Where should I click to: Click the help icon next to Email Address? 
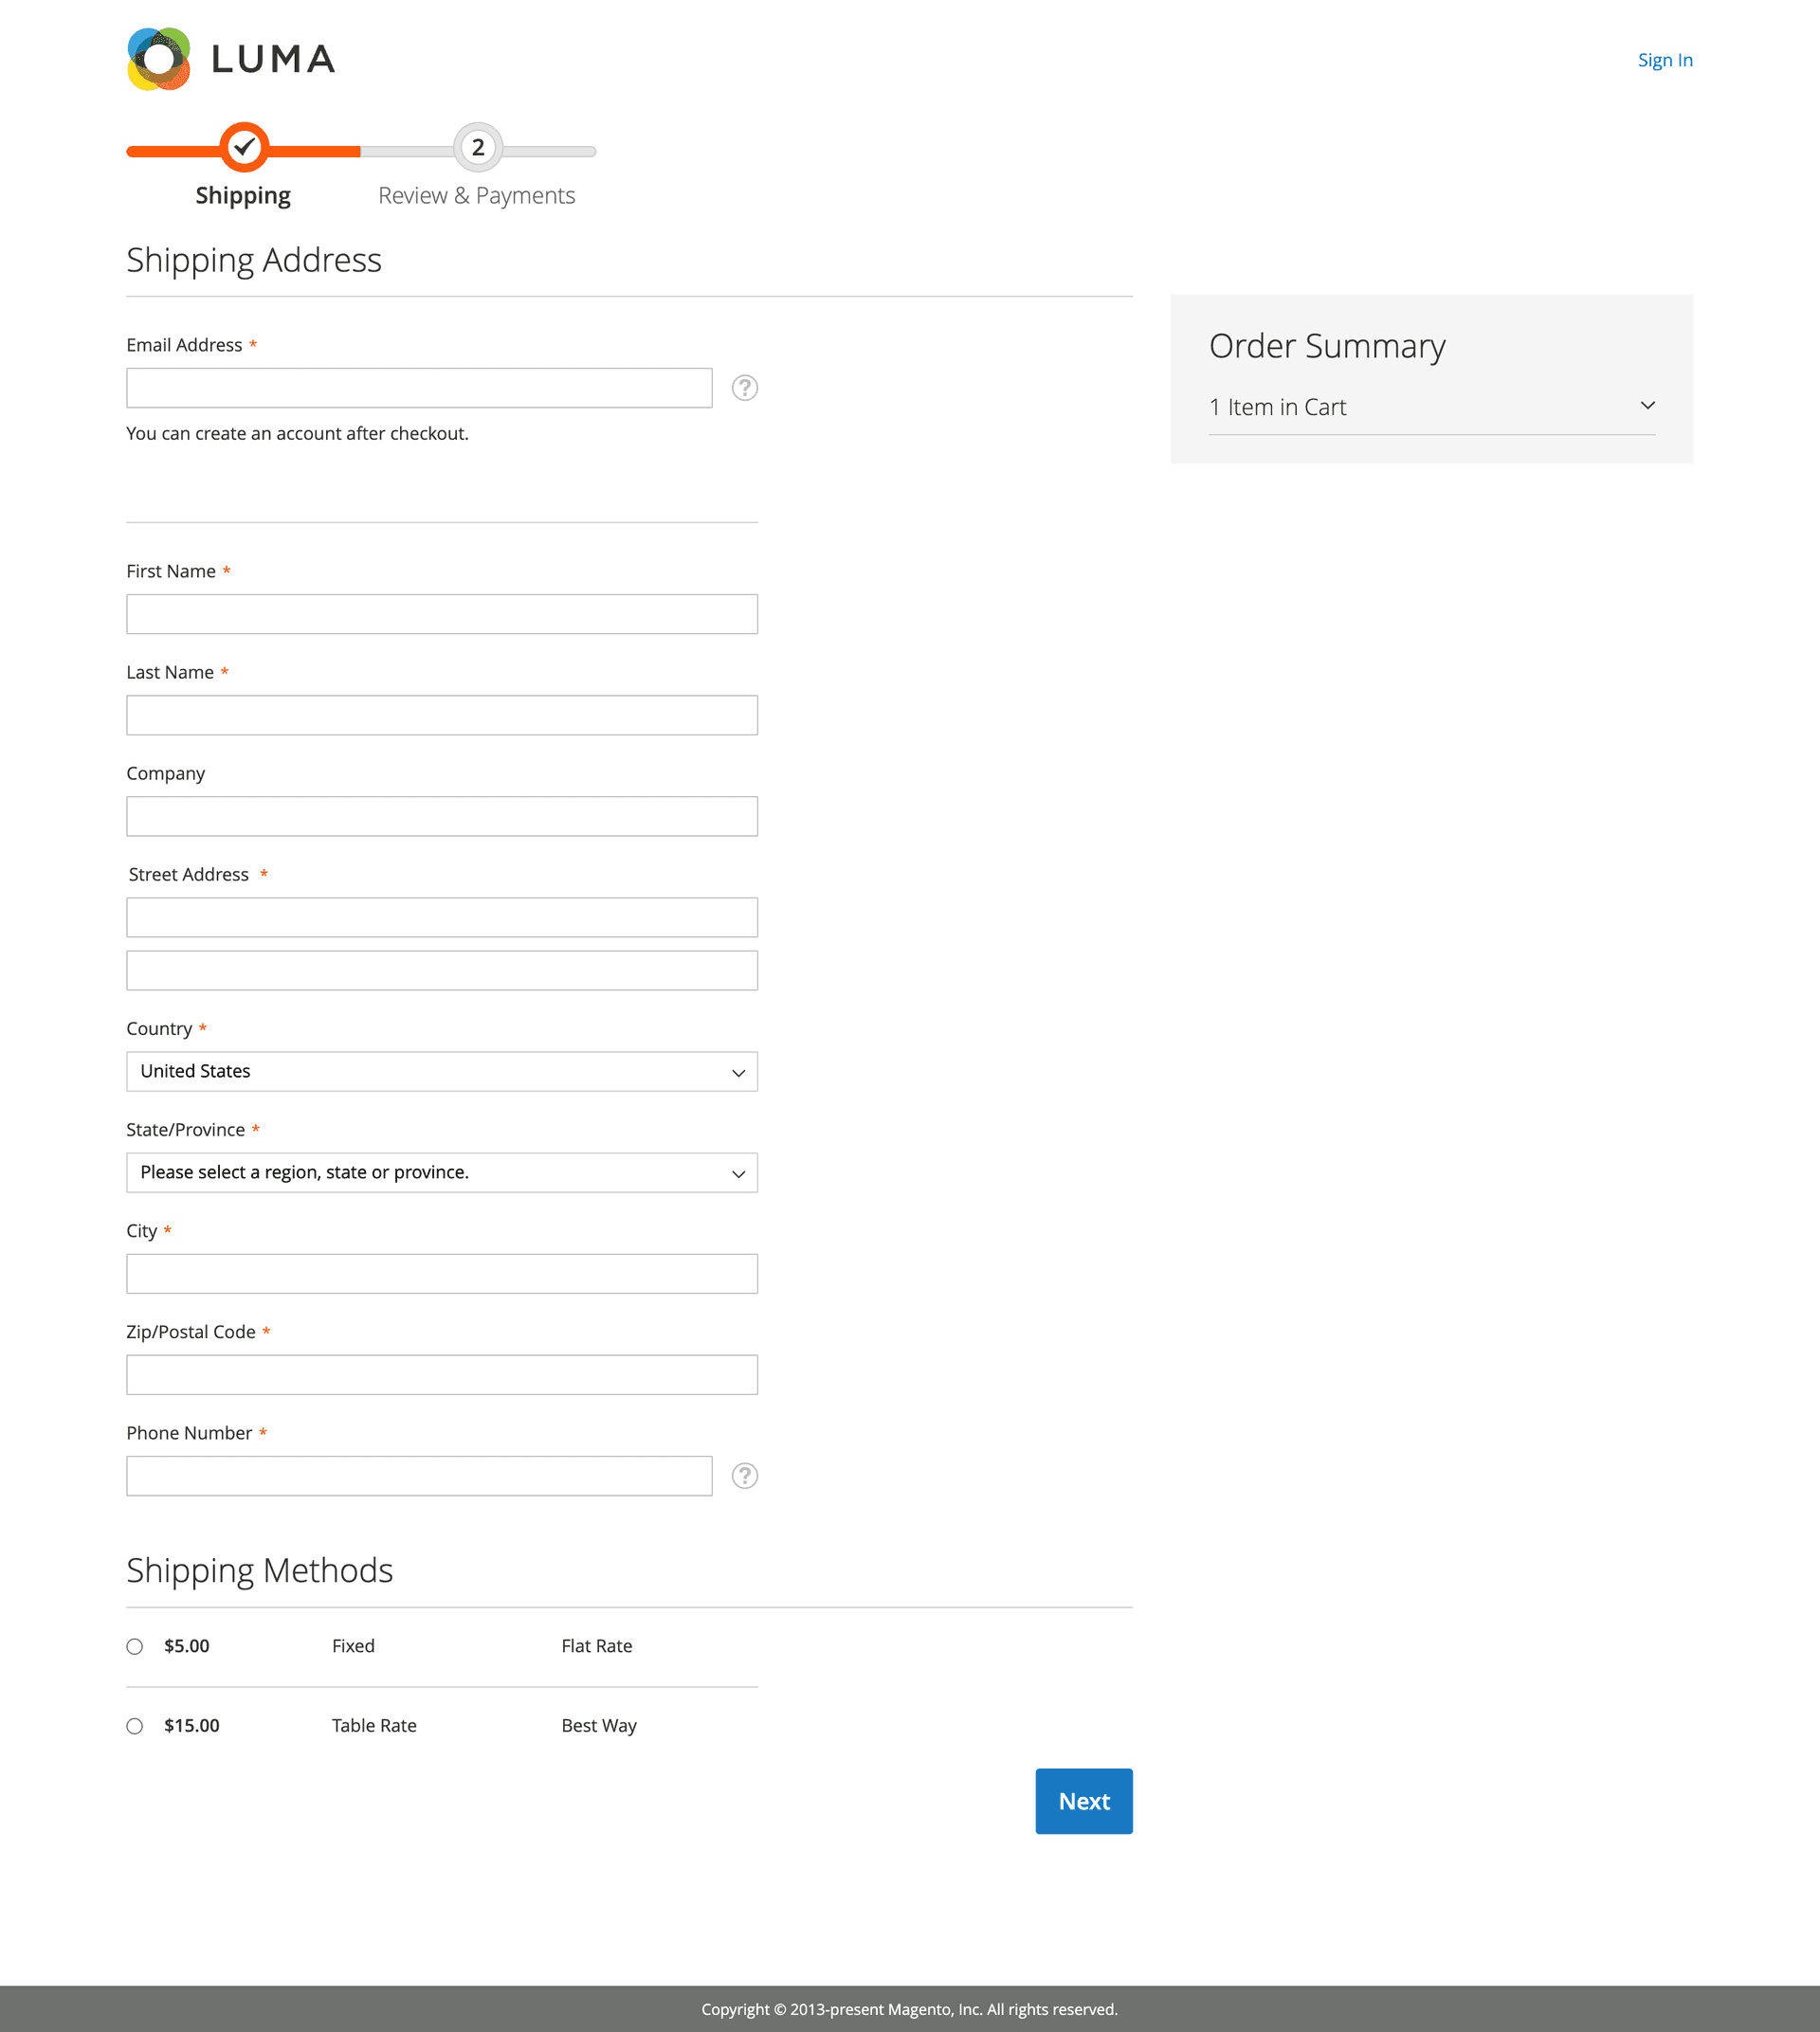tap(745, 387)
